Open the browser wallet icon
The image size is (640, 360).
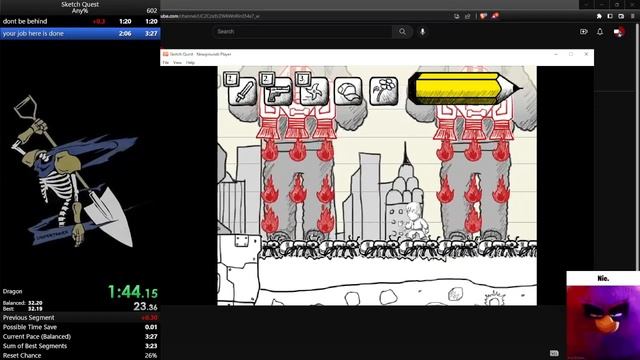[x=621, y=16]
